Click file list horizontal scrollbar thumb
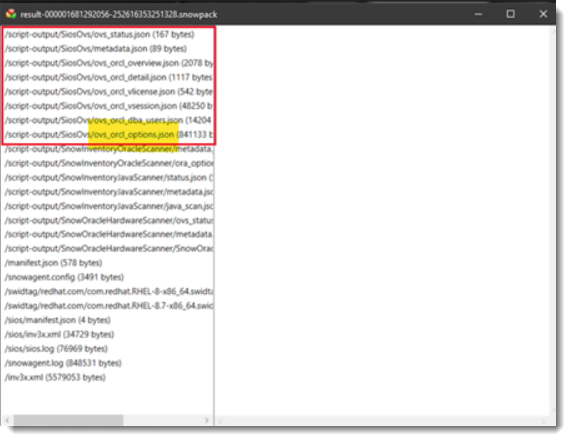 (68, 420)
